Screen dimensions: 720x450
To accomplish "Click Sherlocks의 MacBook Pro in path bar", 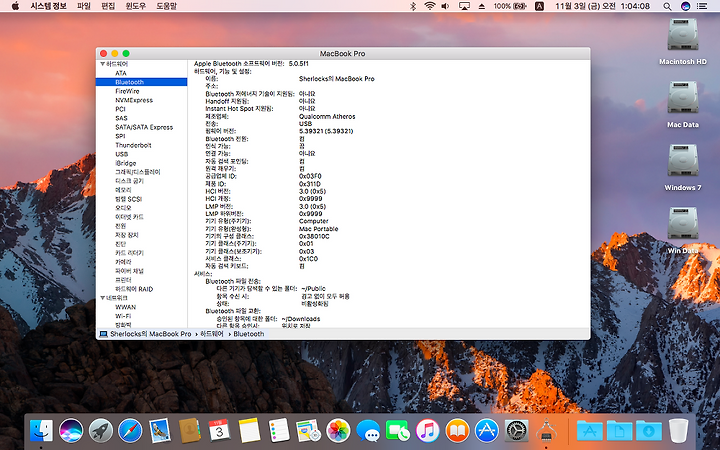I will (151, 334).
